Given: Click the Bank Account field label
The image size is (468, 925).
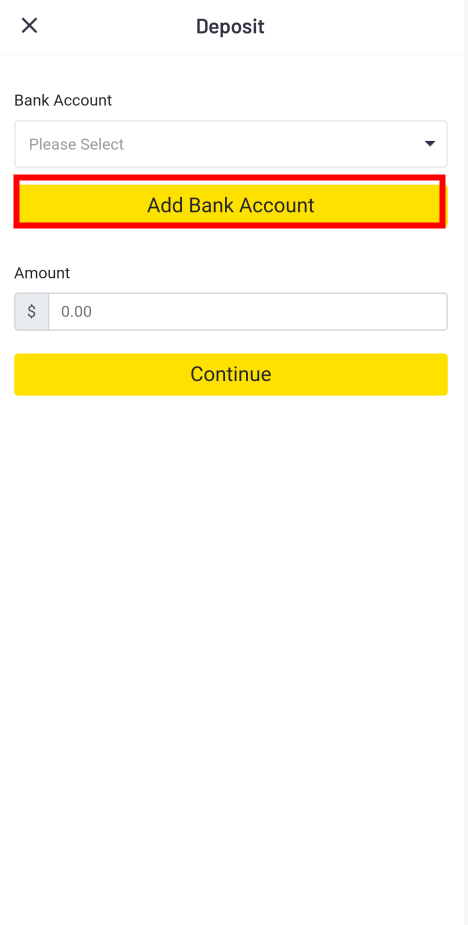Looking at the screenshot, I should point(63,100).
